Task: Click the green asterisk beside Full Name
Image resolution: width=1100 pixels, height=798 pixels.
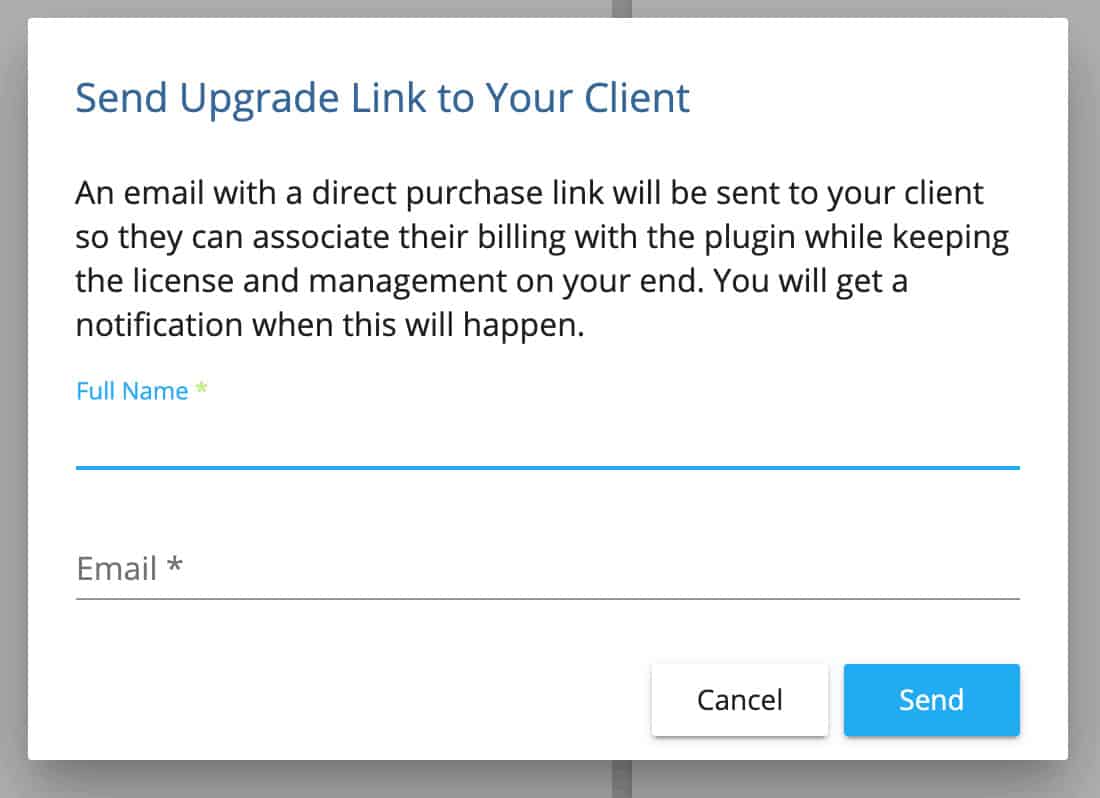Action: (x=202, y=391)
